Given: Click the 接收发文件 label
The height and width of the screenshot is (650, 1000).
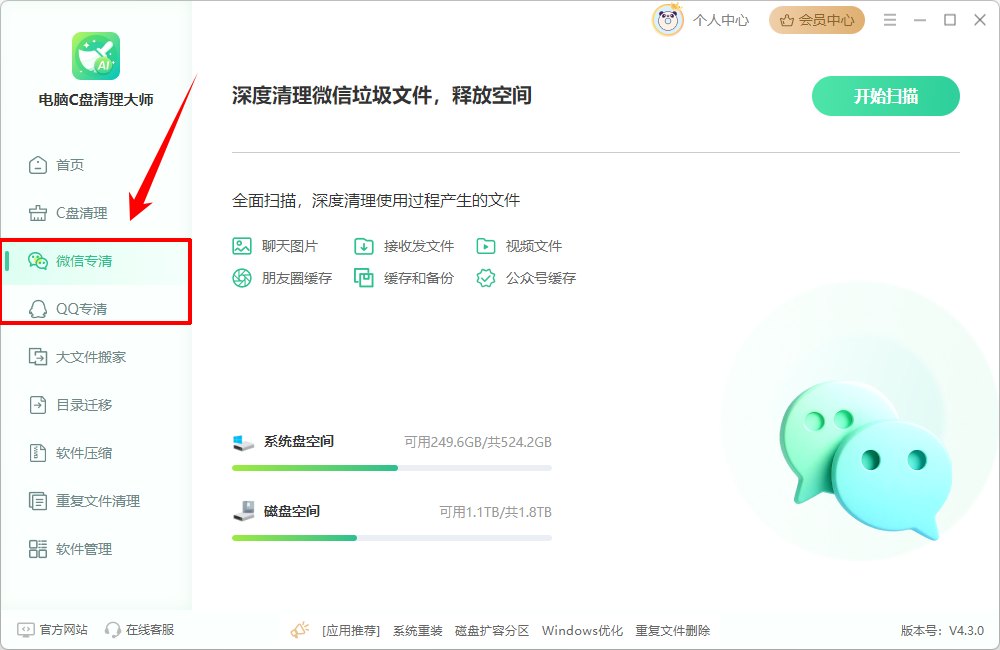Looking at the screenshot, I should point(419,246).
